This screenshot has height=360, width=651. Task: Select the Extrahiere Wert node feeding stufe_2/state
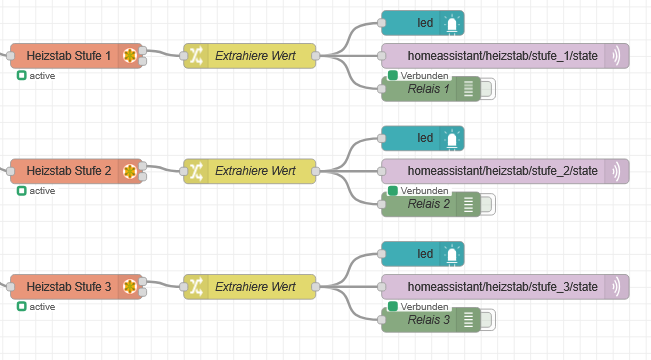250,171
